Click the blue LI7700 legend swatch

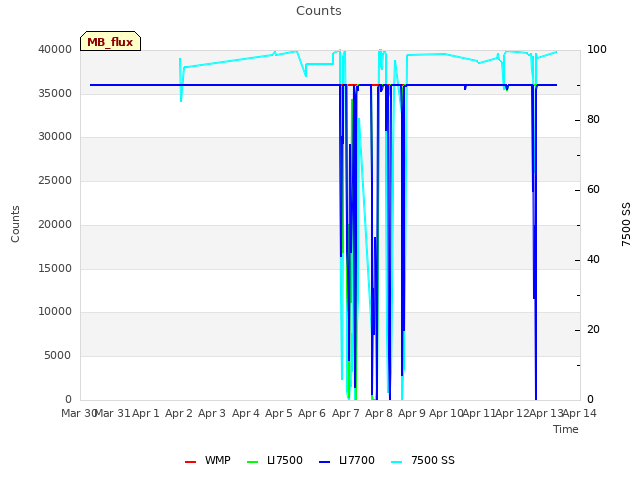[324, 462]
